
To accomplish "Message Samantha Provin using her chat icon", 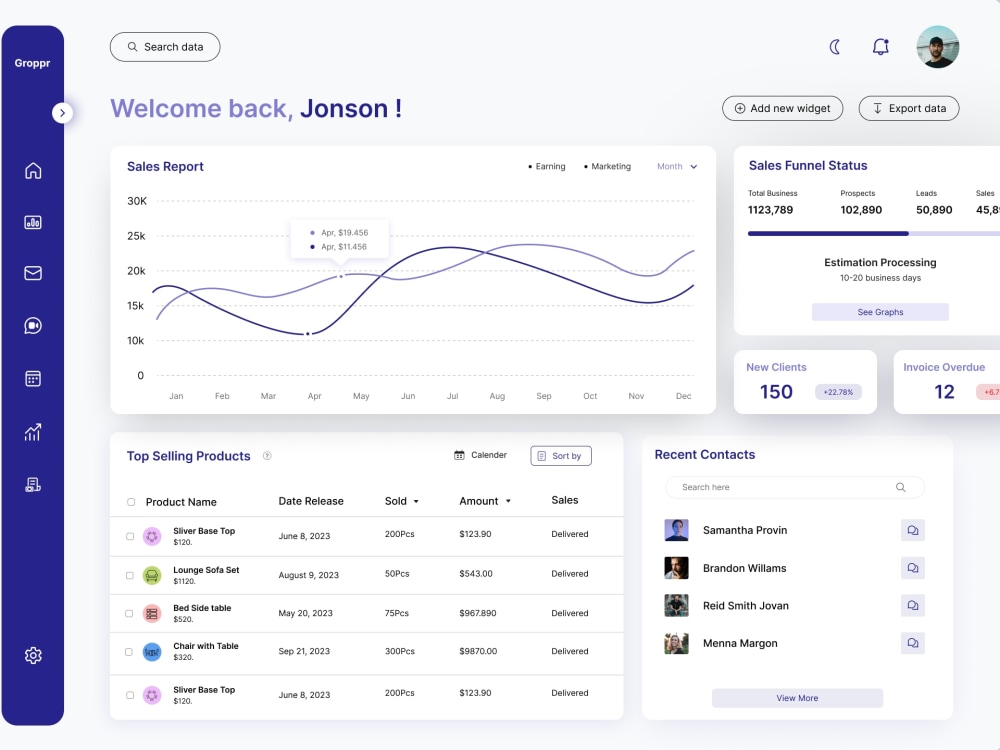I will click(x=912, y=530).
